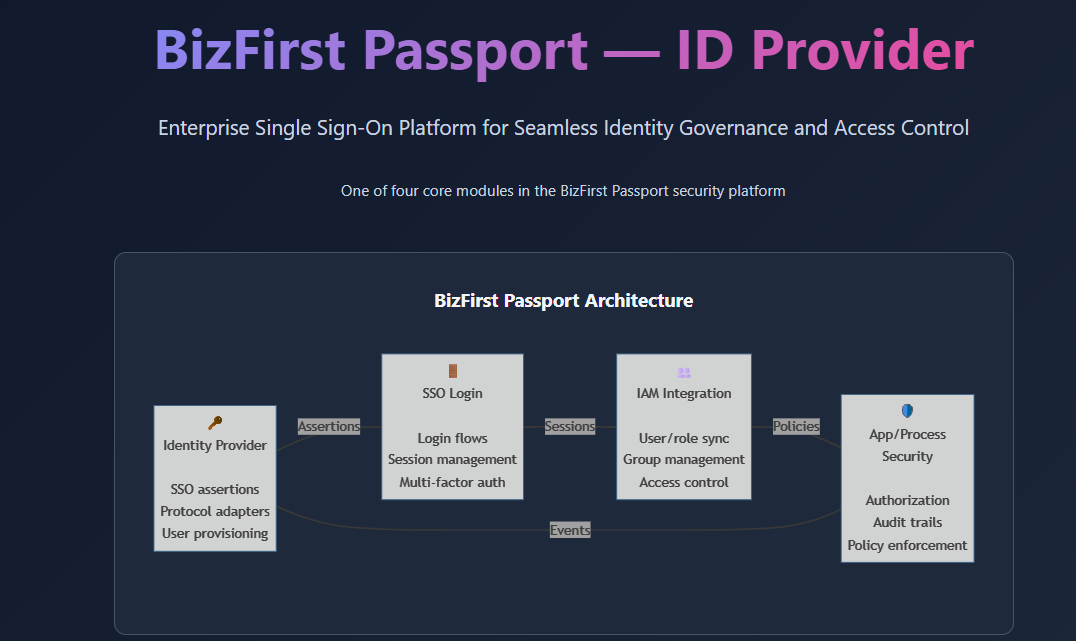Click the Events edge label

[x=570, y=530]
